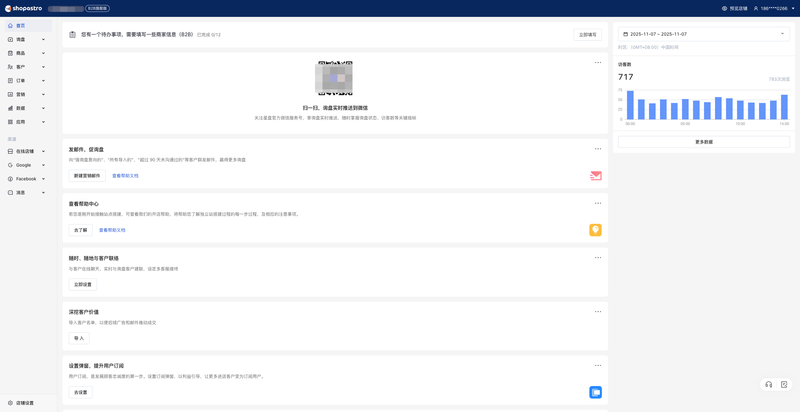
Task: Click the Google logo icon in sidebar
Action: pos(11,165)
